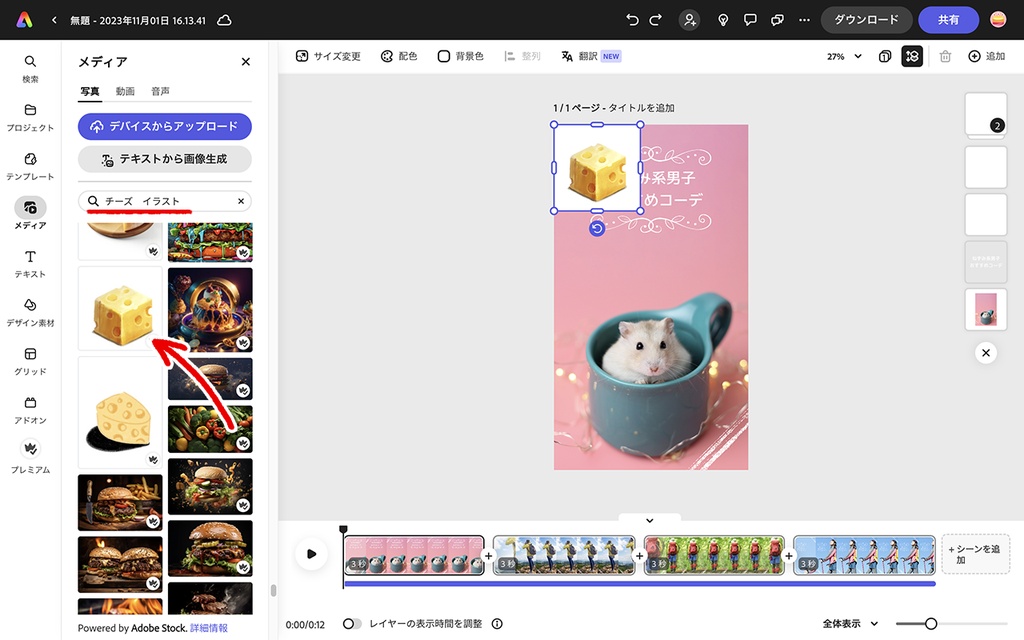Open the Adobe Express home logo
Viewport: 1024px width, 640px height.
(x=24, y=20)
